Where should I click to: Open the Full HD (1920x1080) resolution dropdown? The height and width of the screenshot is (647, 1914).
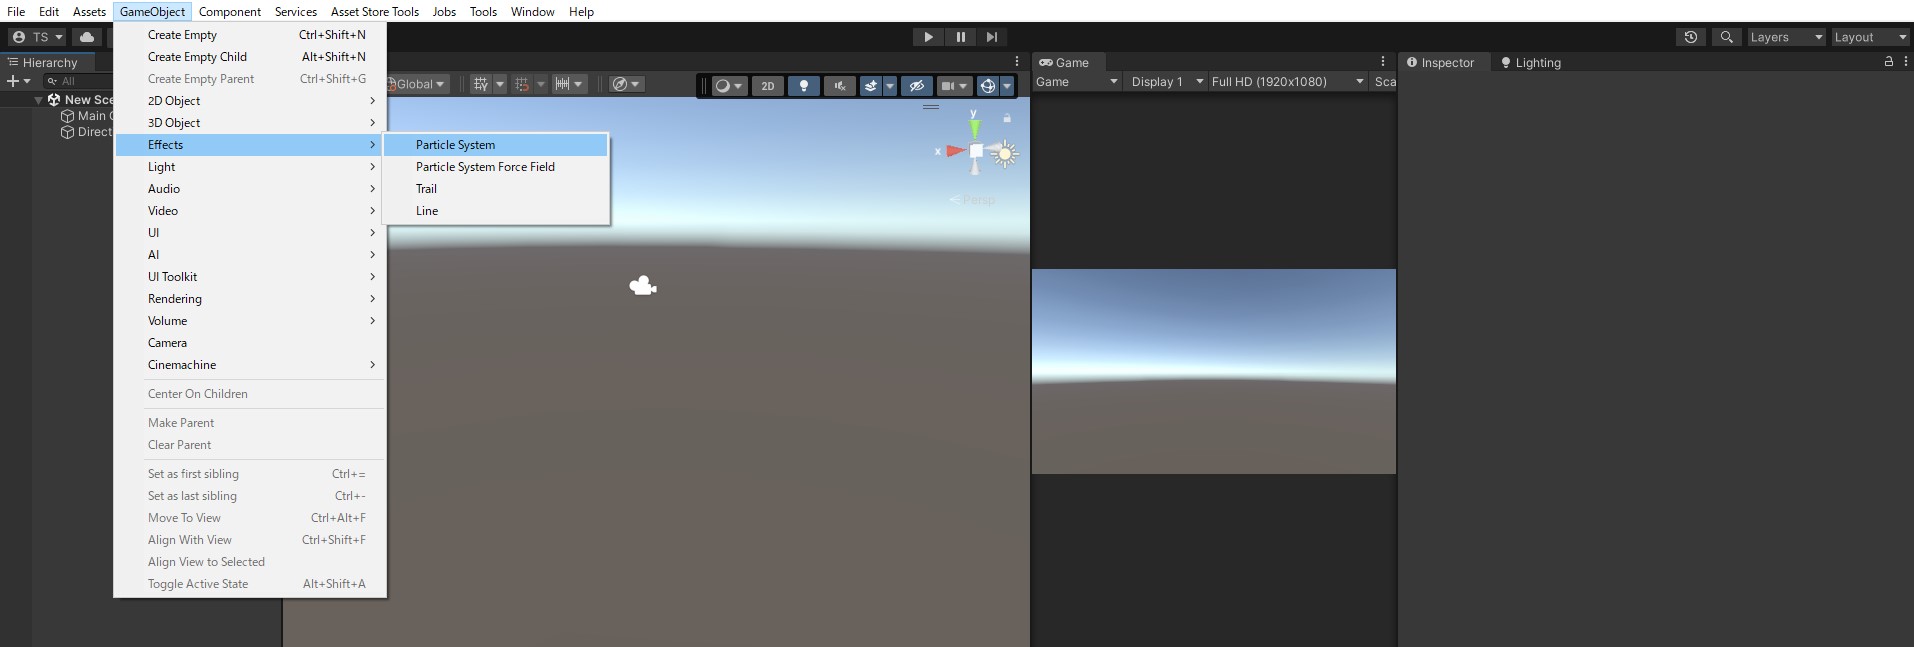(1286, 82)
